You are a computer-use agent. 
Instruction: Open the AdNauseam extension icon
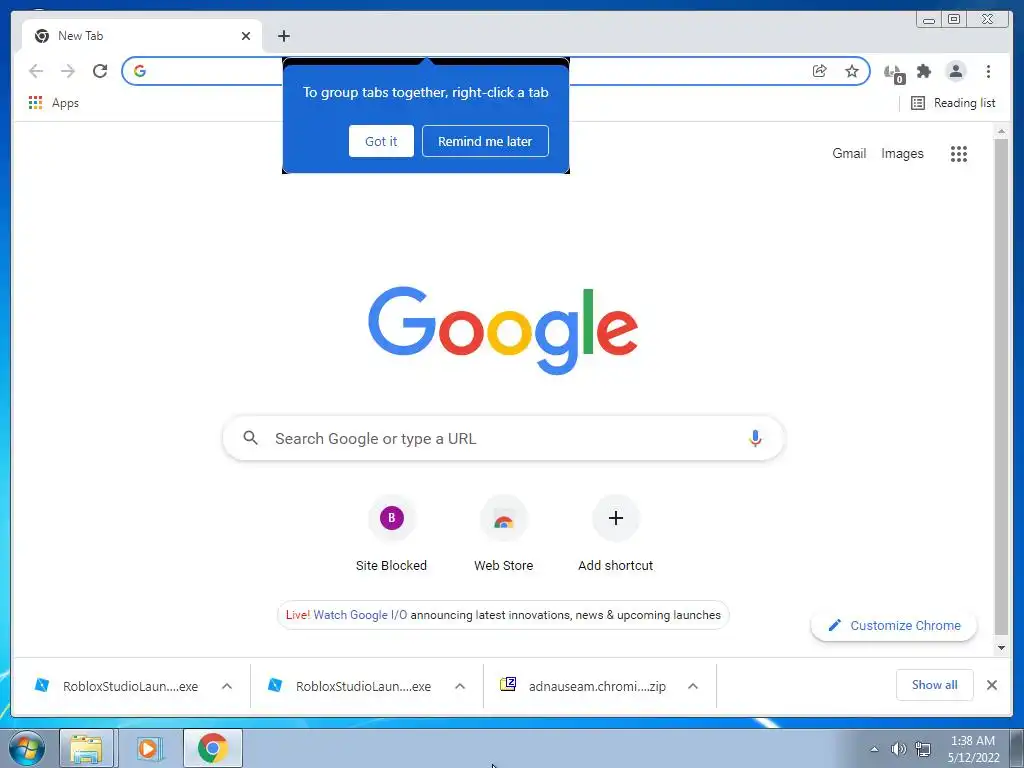(x=893, y=73)
